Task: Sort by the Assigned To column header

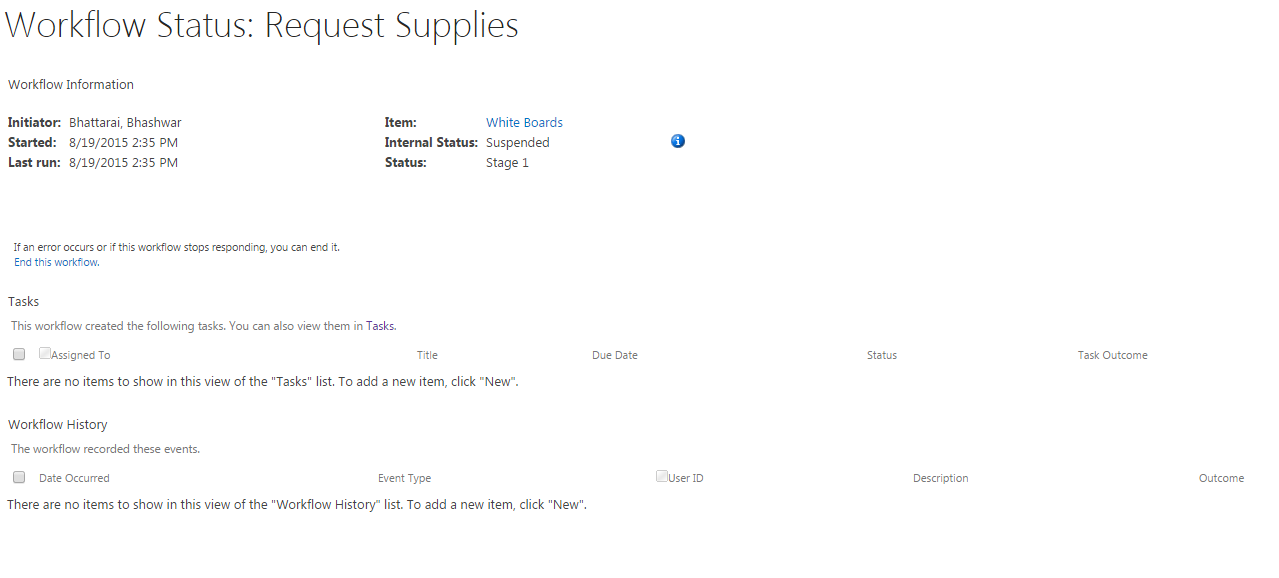Action: 81,355
